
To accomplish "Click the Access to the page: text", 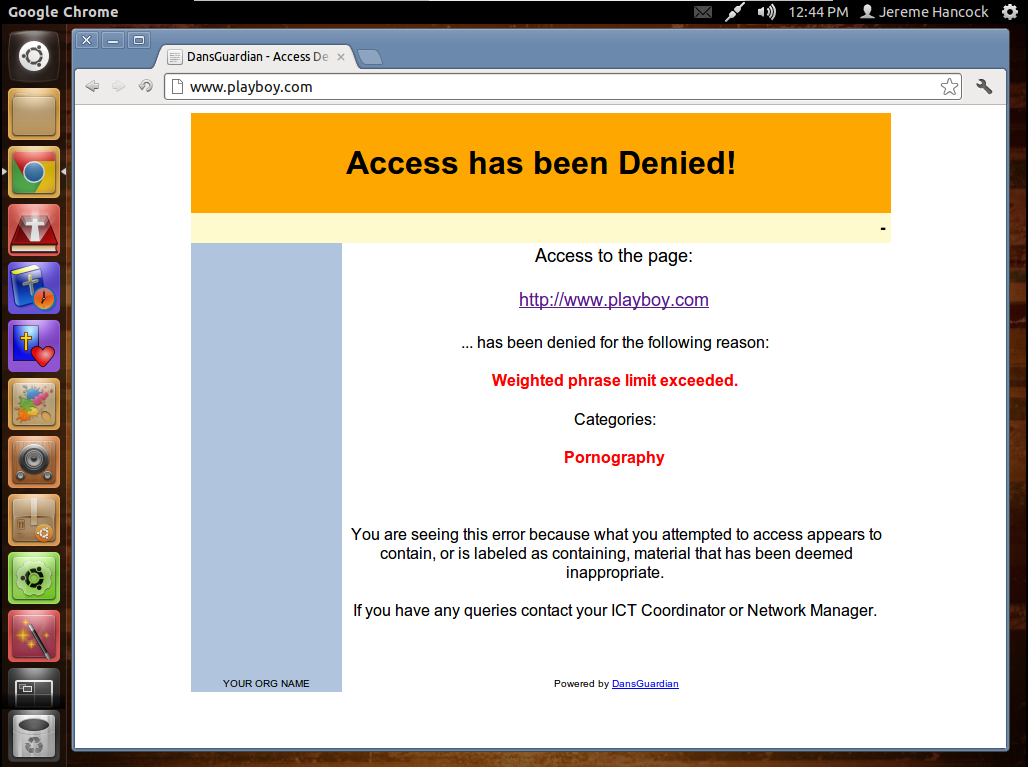I will click(x=614, y=256).
